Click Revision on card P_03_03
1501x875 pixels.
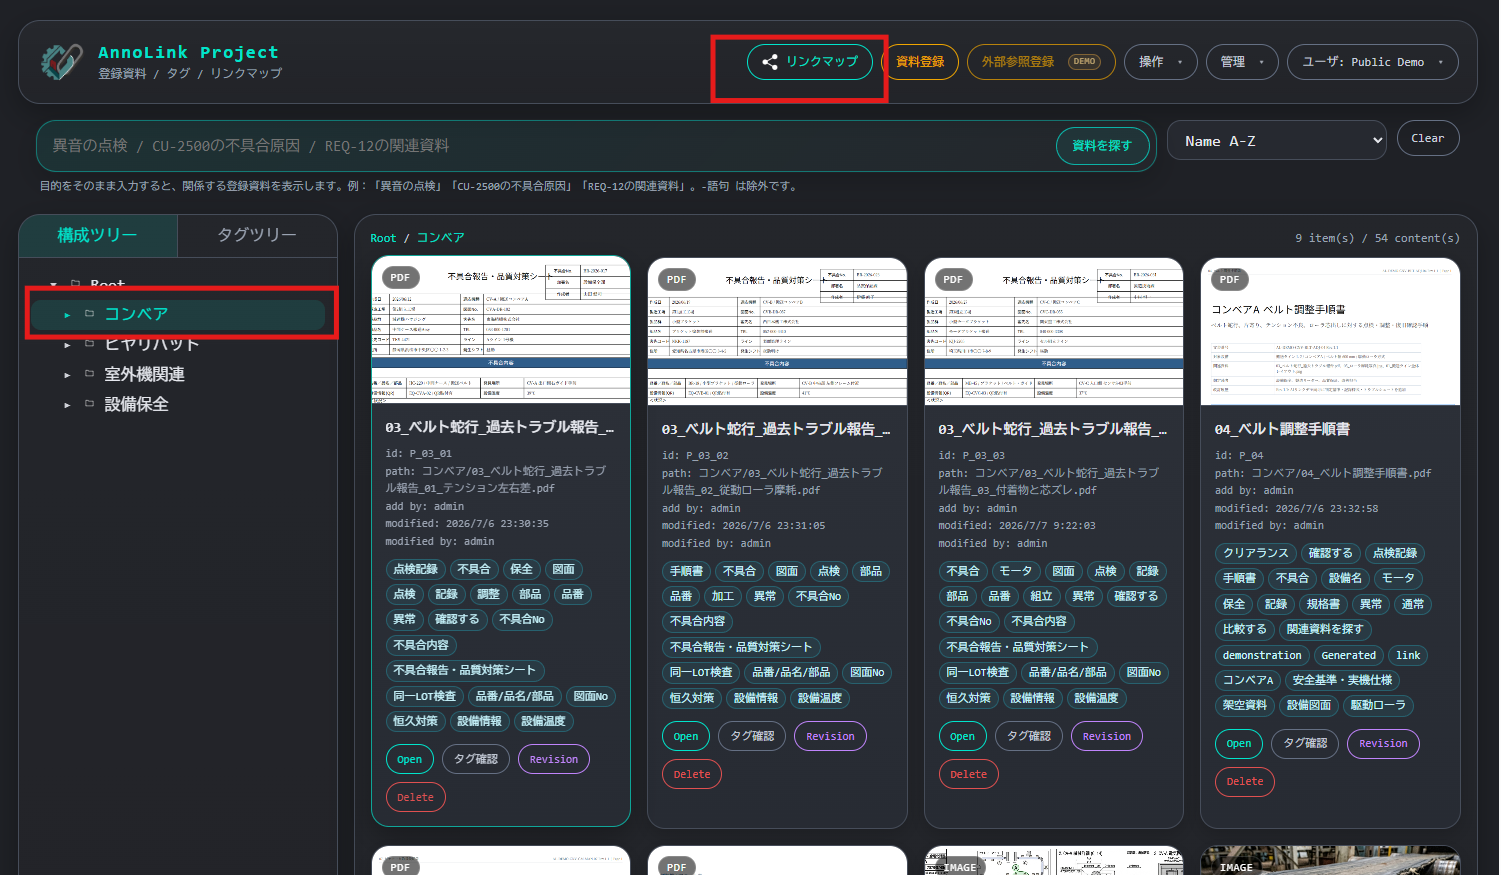point(1107,737)
